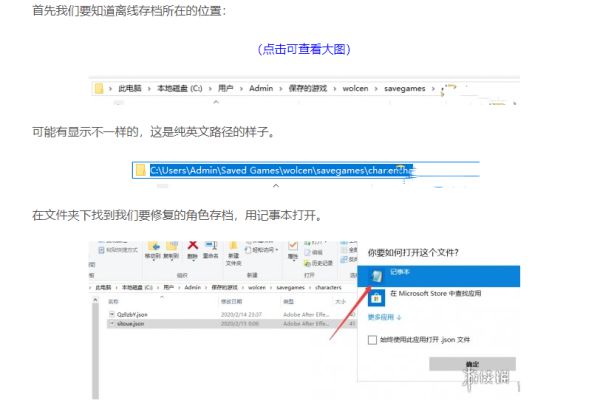Click folder icon in the English path address bar
The height and width of the screenshot is (406, 600).
pos(140,170)
